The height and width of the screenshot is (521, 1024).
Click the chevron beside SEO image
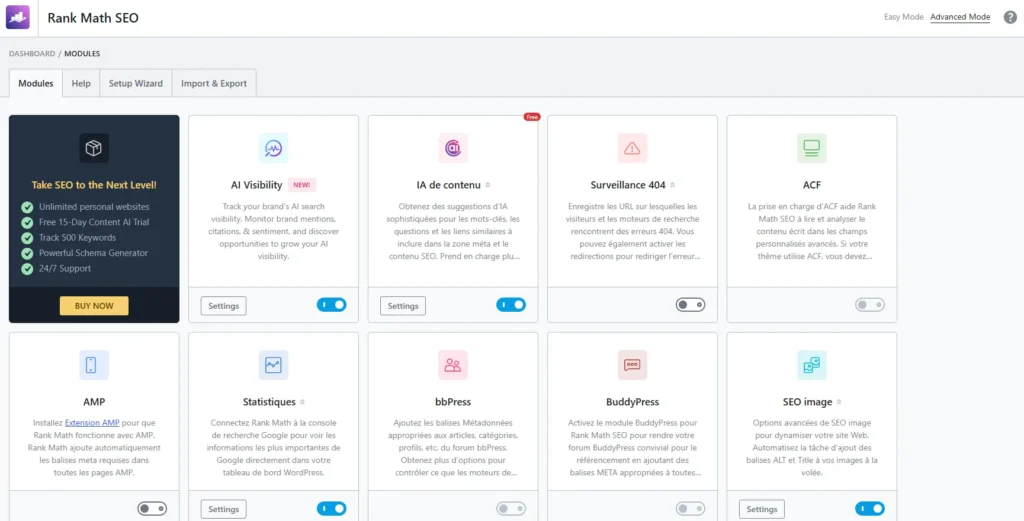pos(839,402)
